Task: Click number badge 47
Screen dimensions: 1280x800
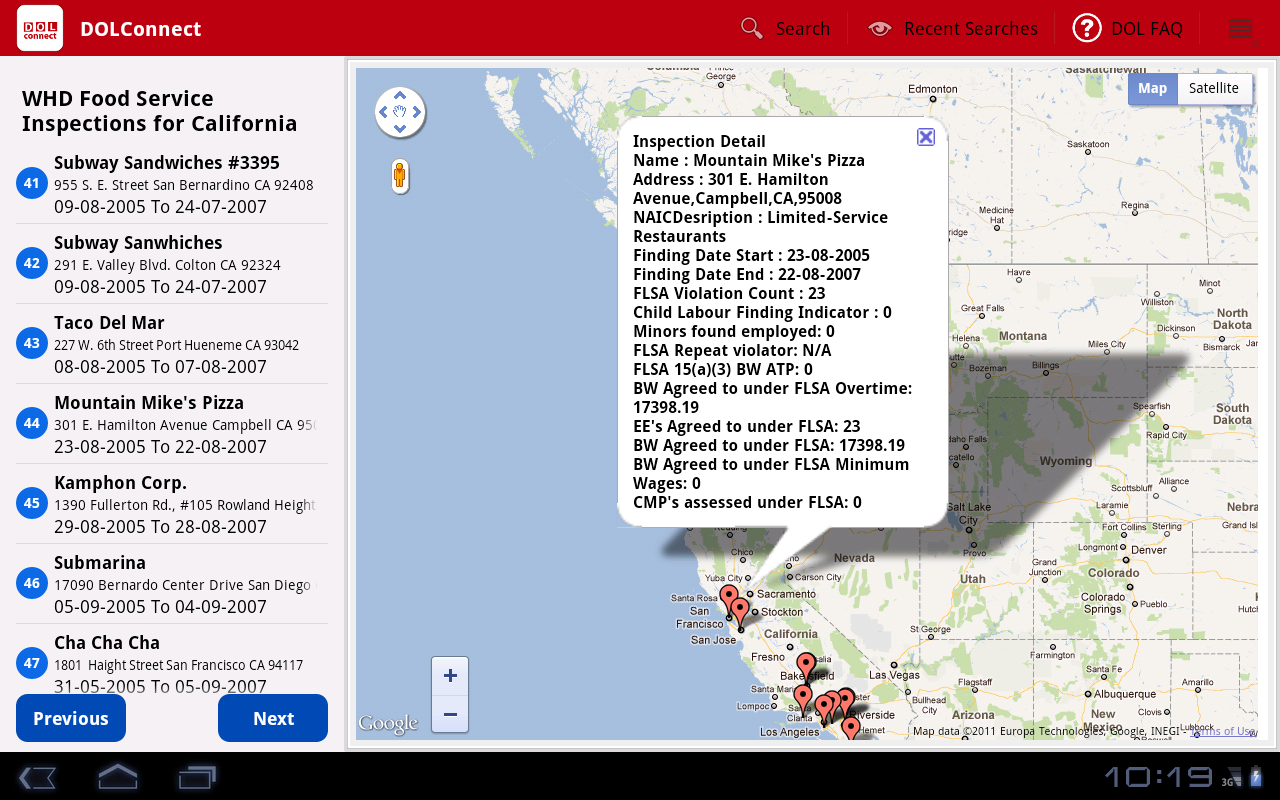Action: point(32,663)
